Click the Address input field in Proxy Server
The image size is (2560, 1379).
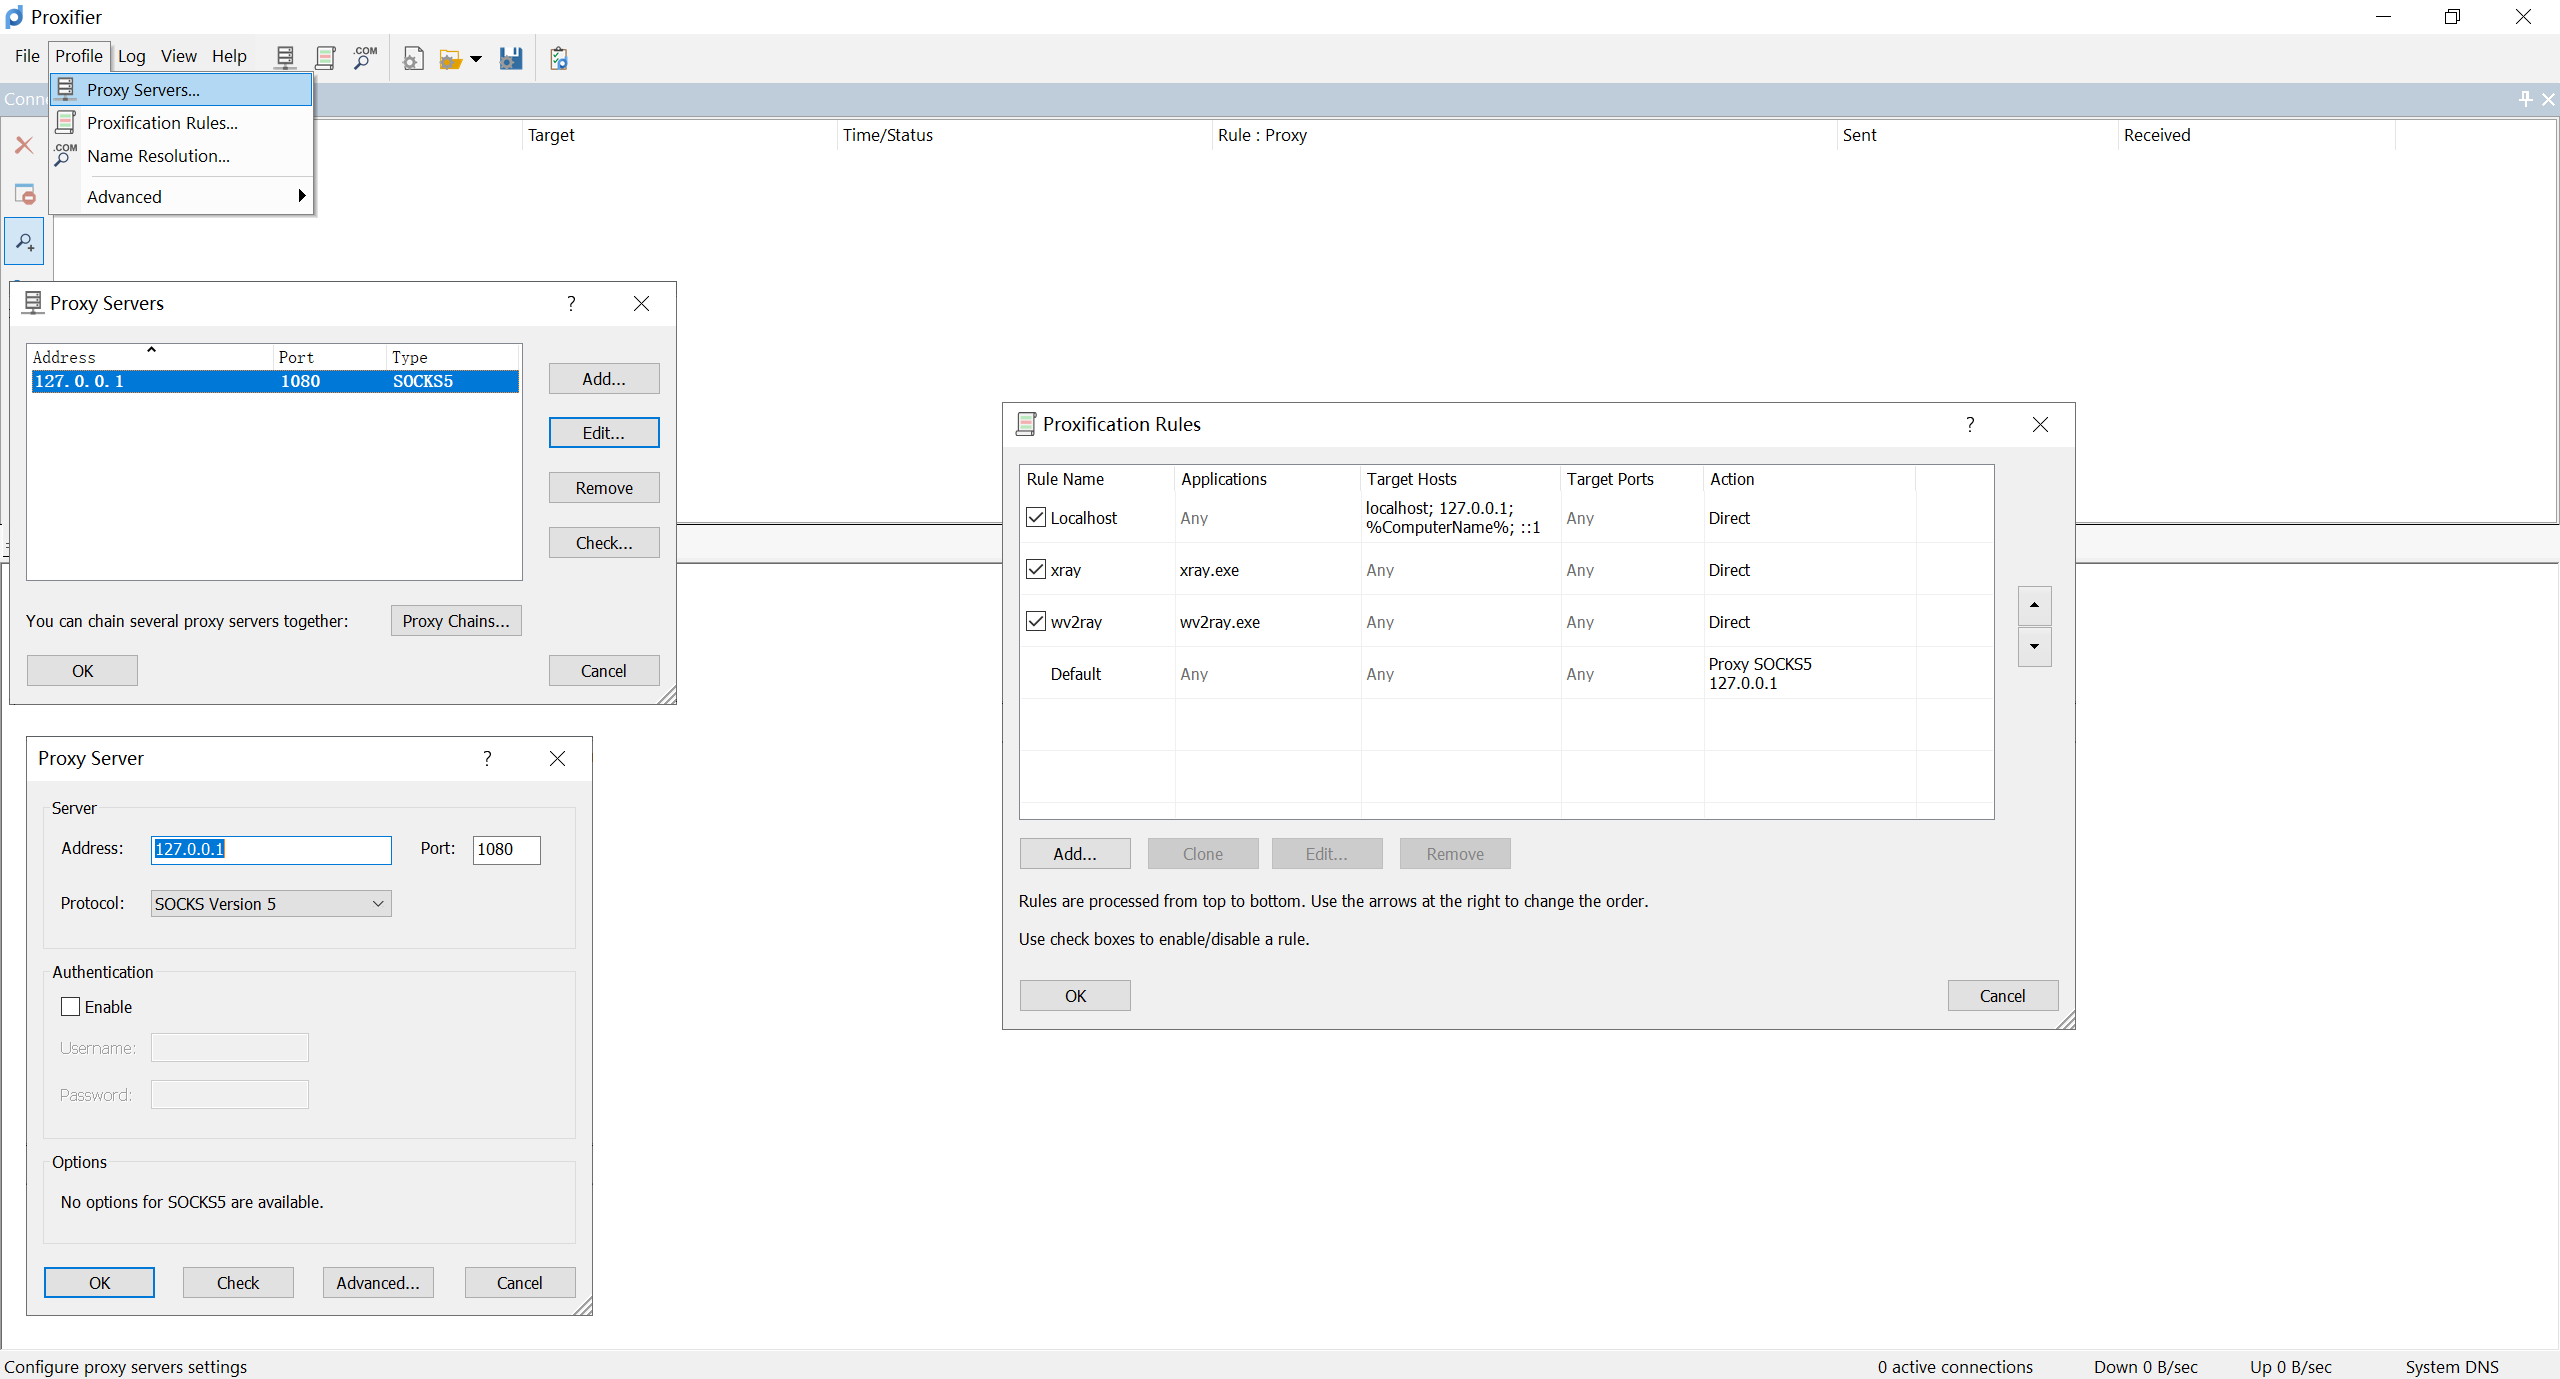(x=270, y=847)
